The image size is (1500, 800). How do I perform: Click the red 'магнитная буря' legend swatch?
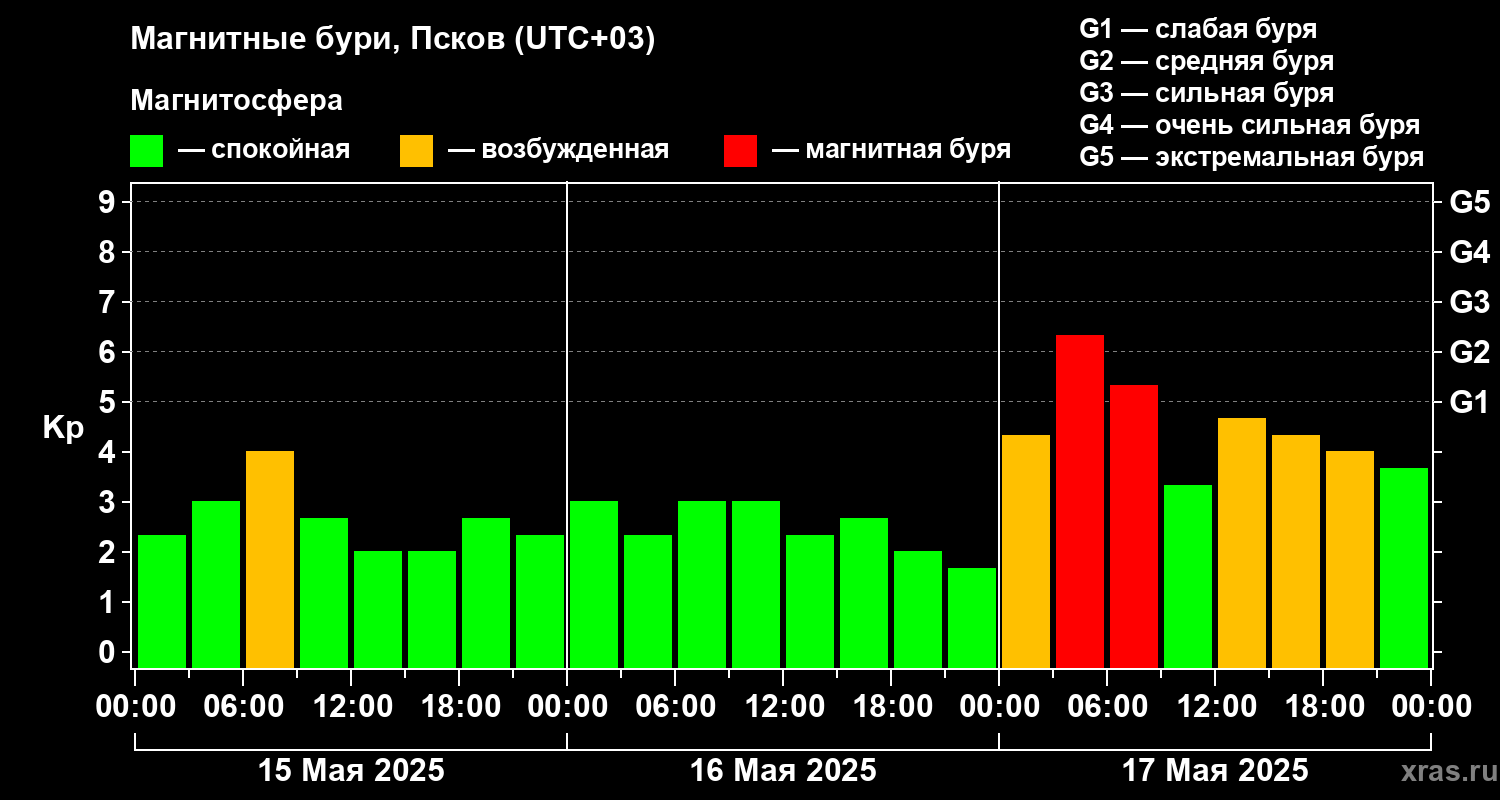click(x=740, y=151)
